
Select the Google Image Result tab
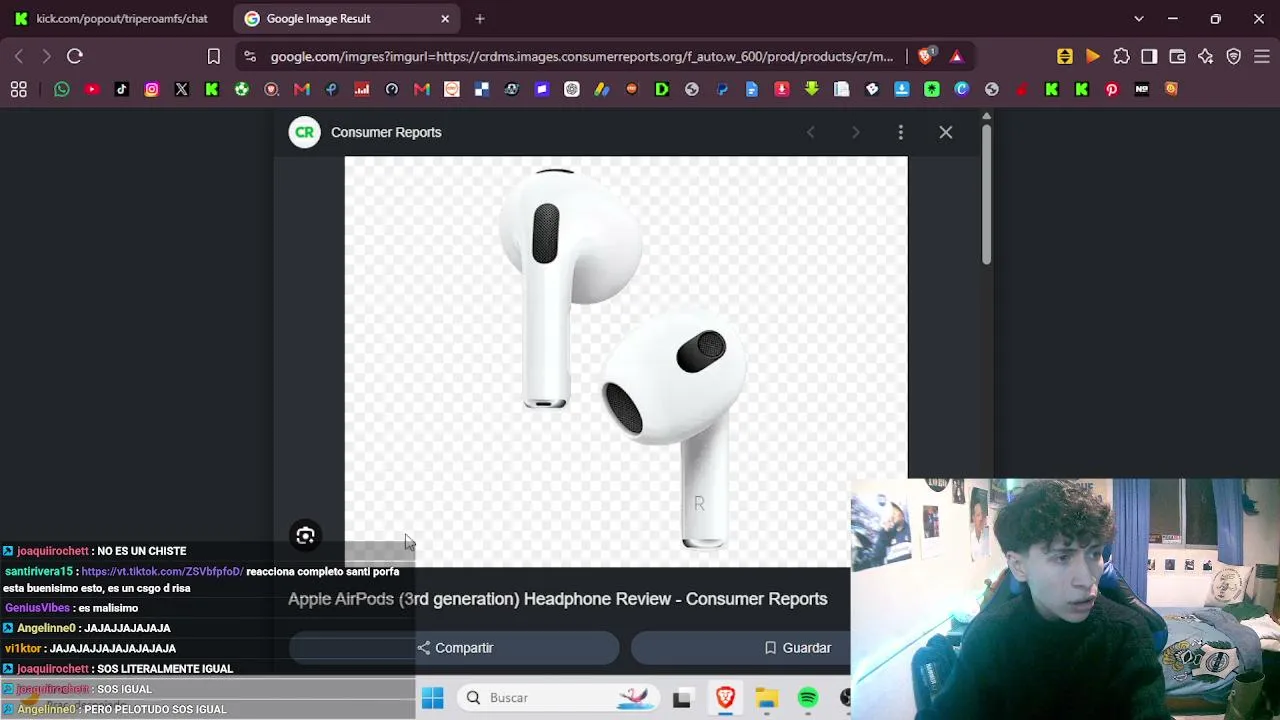click(x=346, y=18)
